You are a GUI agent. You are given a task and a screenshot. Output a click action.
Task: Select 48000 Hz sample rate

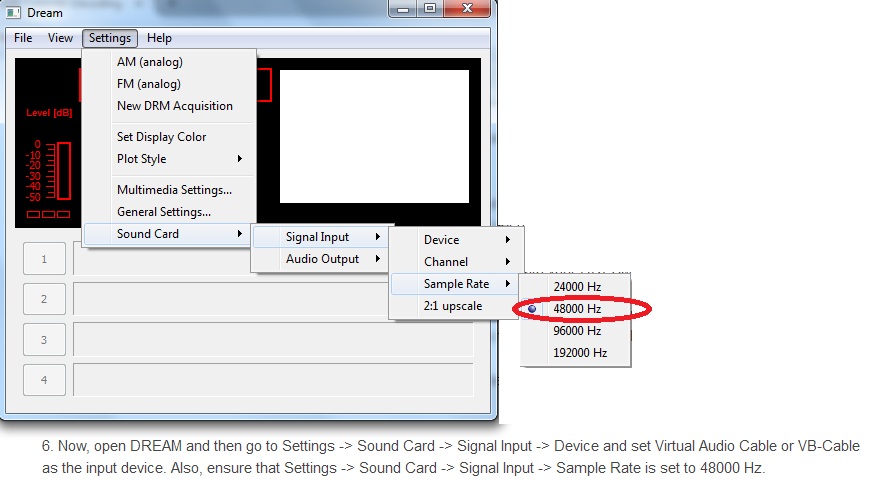tap(575, 309)
